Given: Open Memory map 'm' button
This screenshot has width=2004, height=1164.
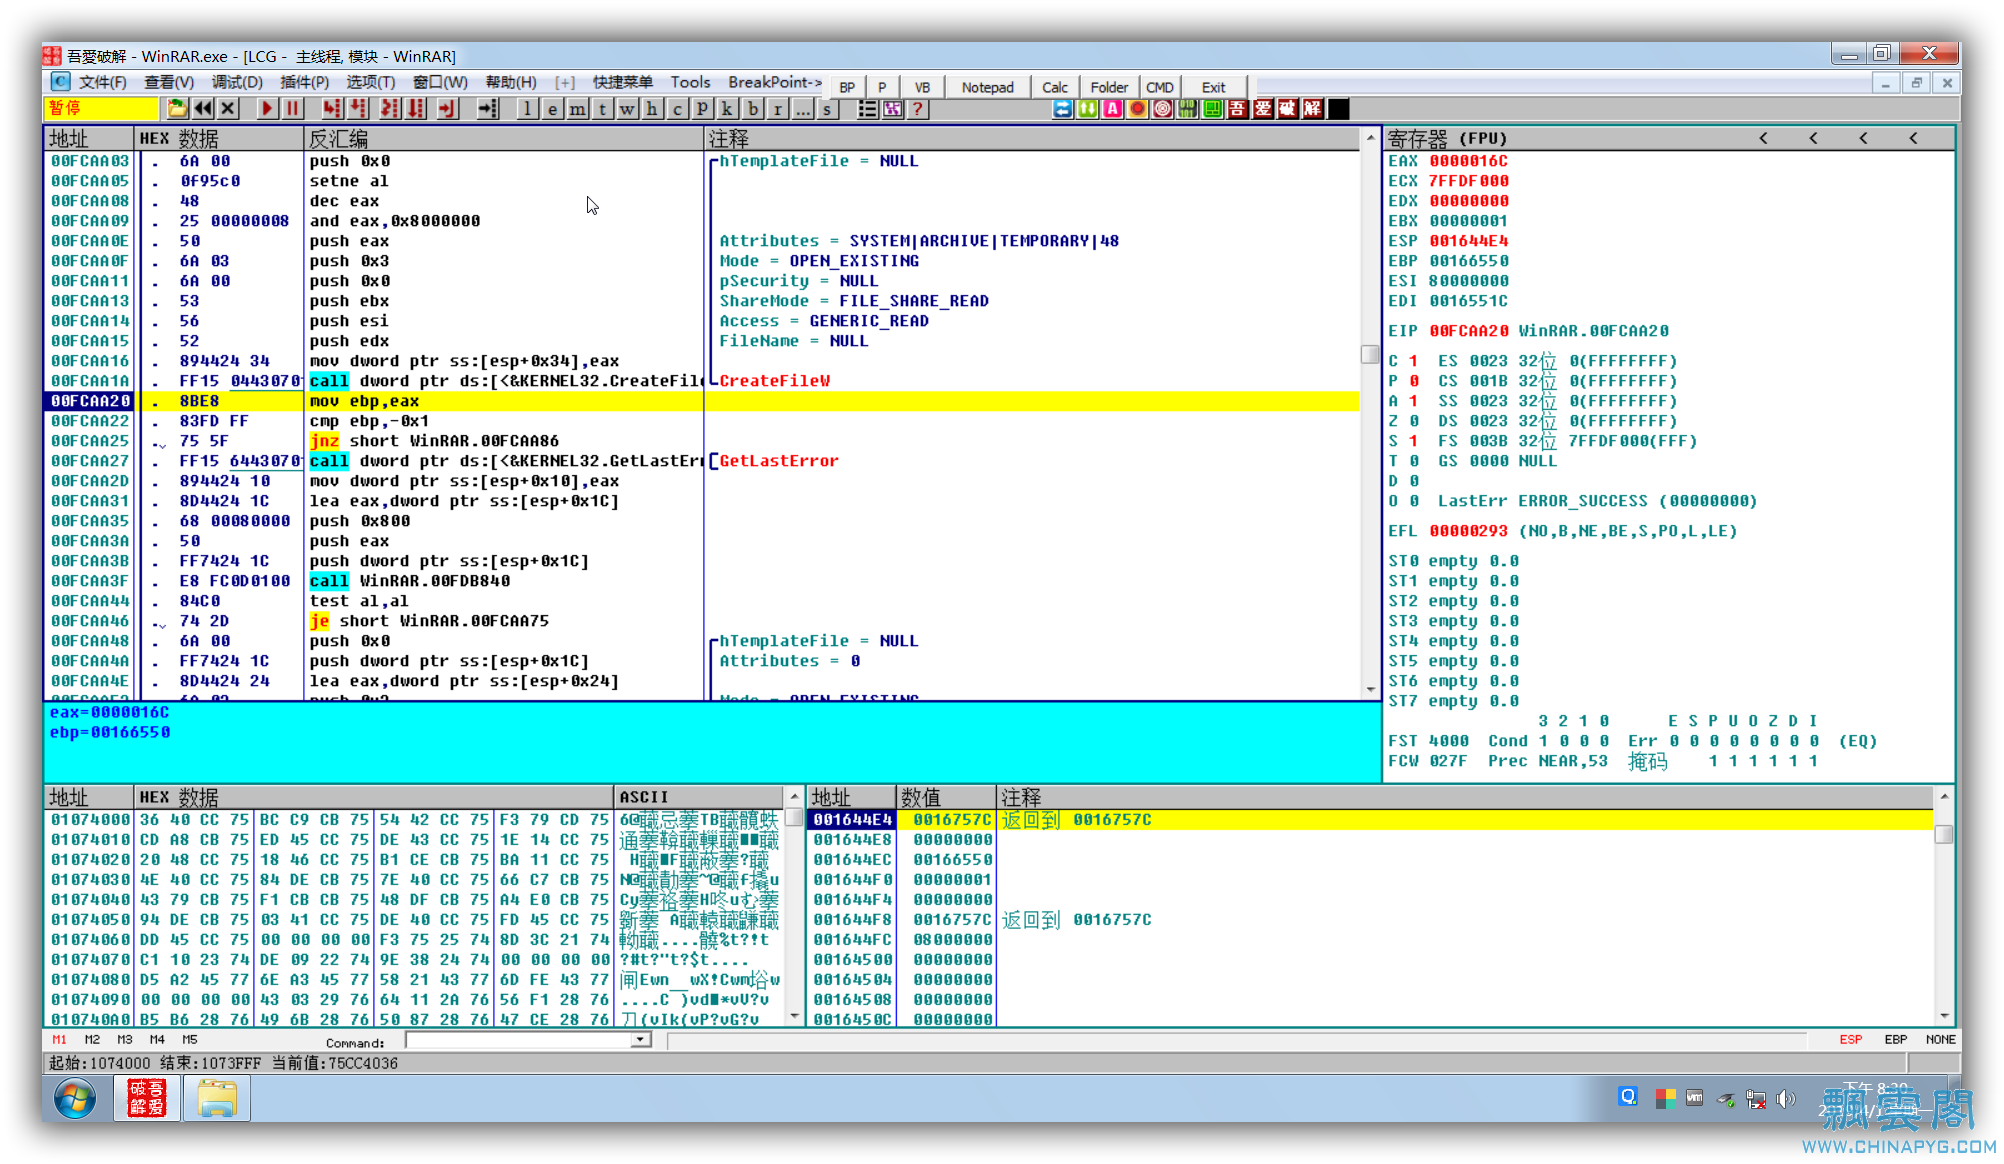Looking at the screenshot, I should tap(577, 109).
